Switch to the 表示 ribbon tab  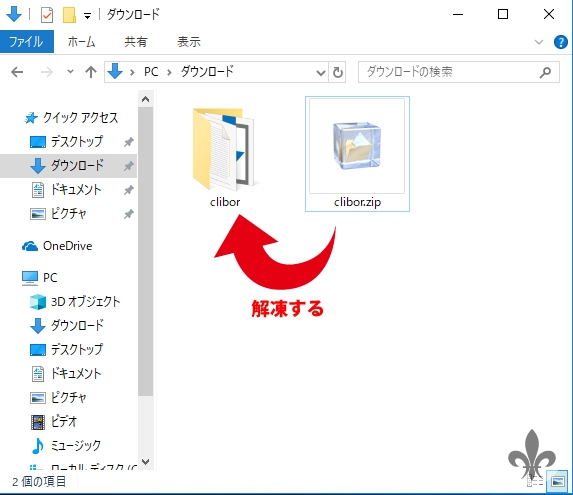point(189,42)
